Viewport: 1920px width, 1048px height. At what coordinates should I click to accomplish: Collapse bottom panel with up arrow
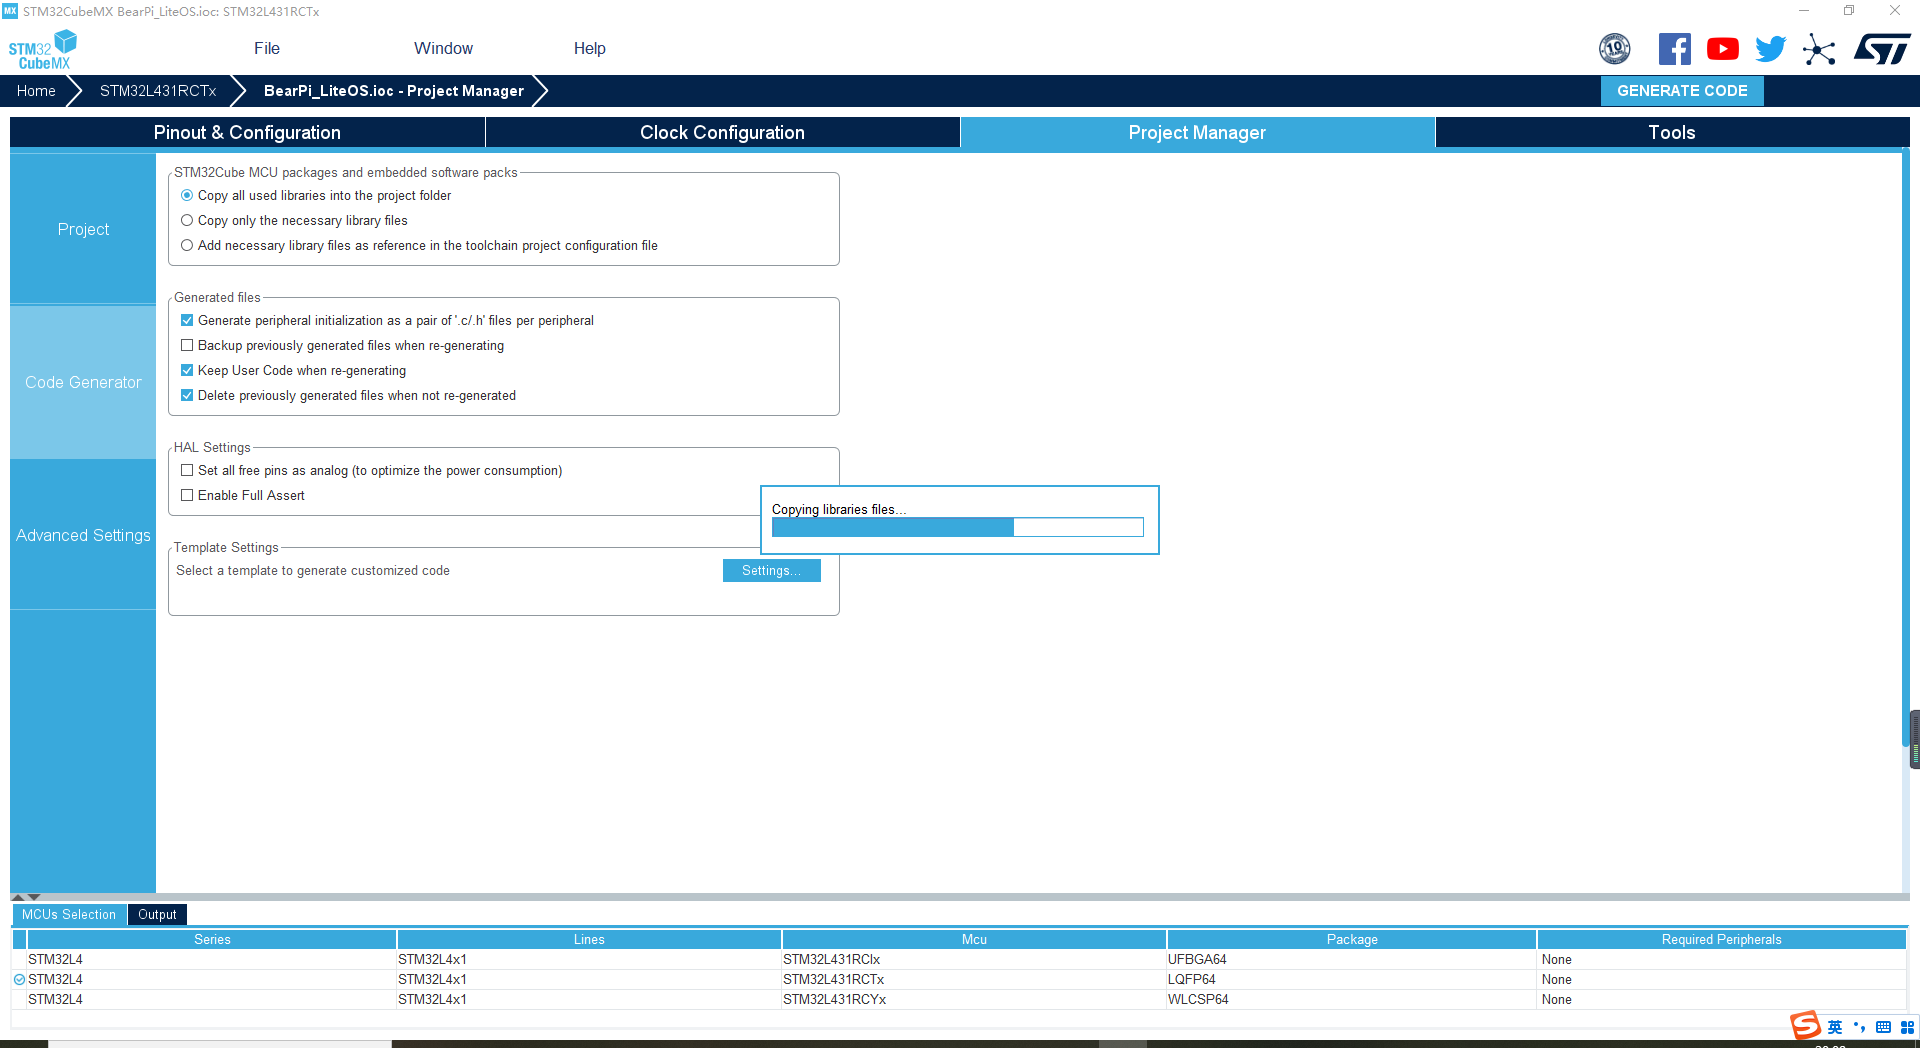17,897
